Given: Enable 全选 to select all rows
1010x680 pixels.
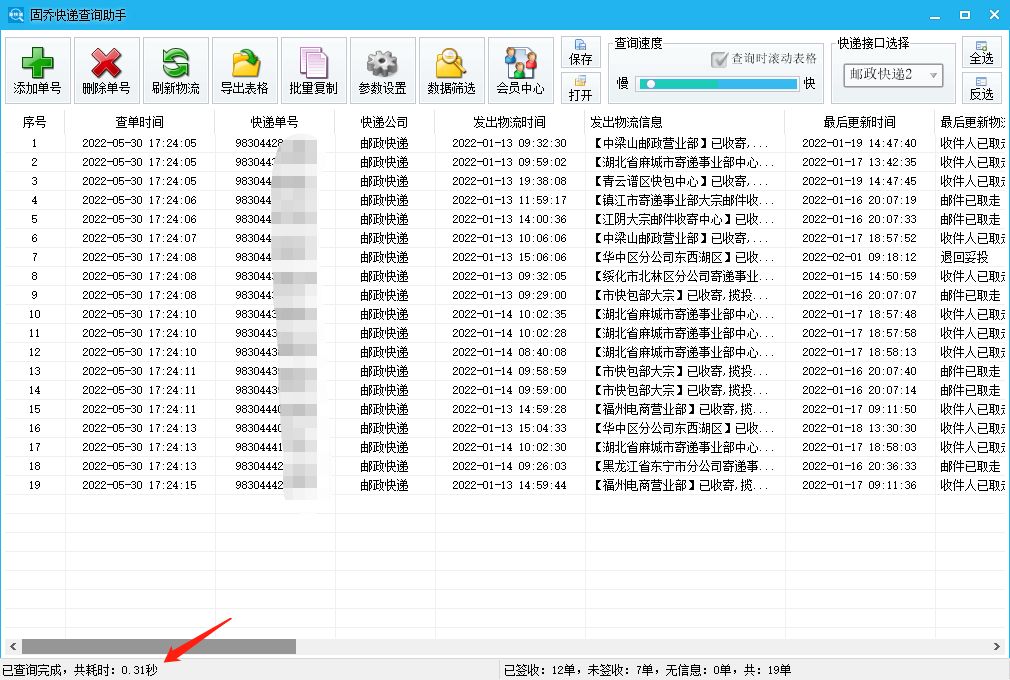Looking at the screenshot, I should click(x=981, y=55).
